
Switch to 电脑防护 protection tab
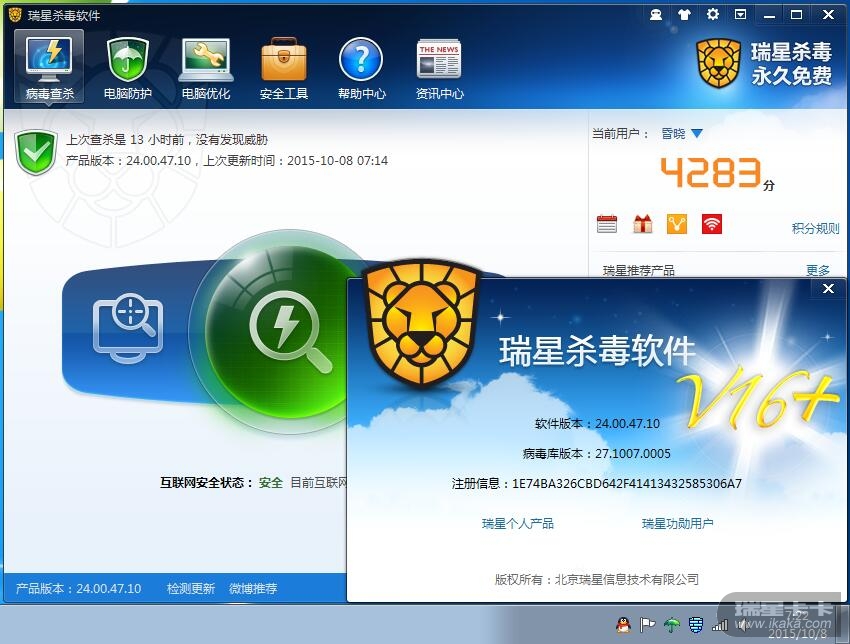coord(127,67)
